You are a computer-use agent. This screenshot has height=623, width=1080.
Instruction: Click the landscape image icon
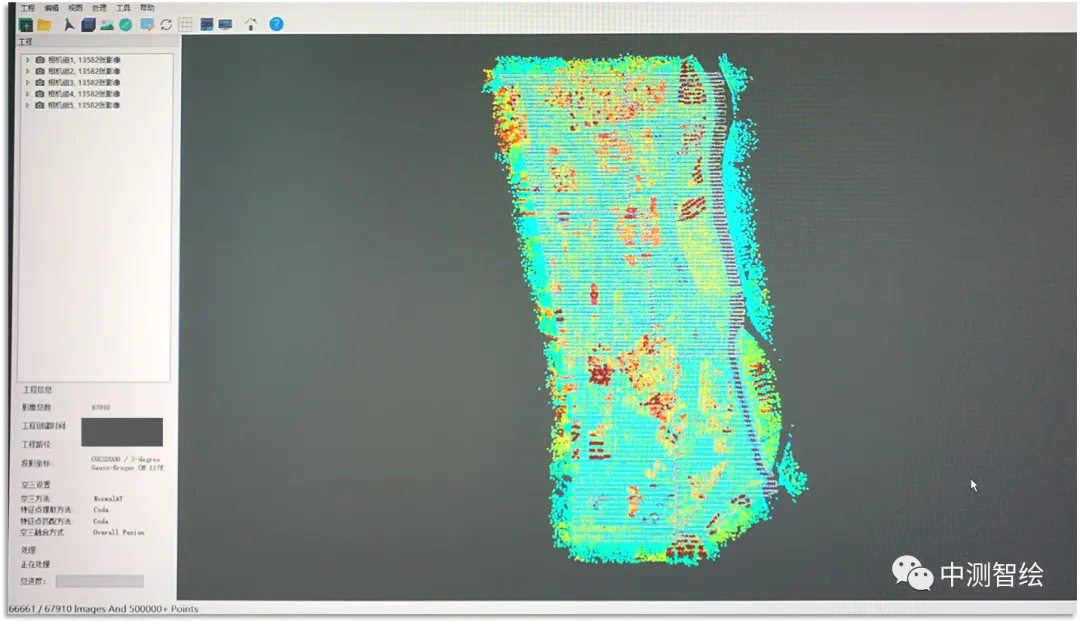point(107,24)
